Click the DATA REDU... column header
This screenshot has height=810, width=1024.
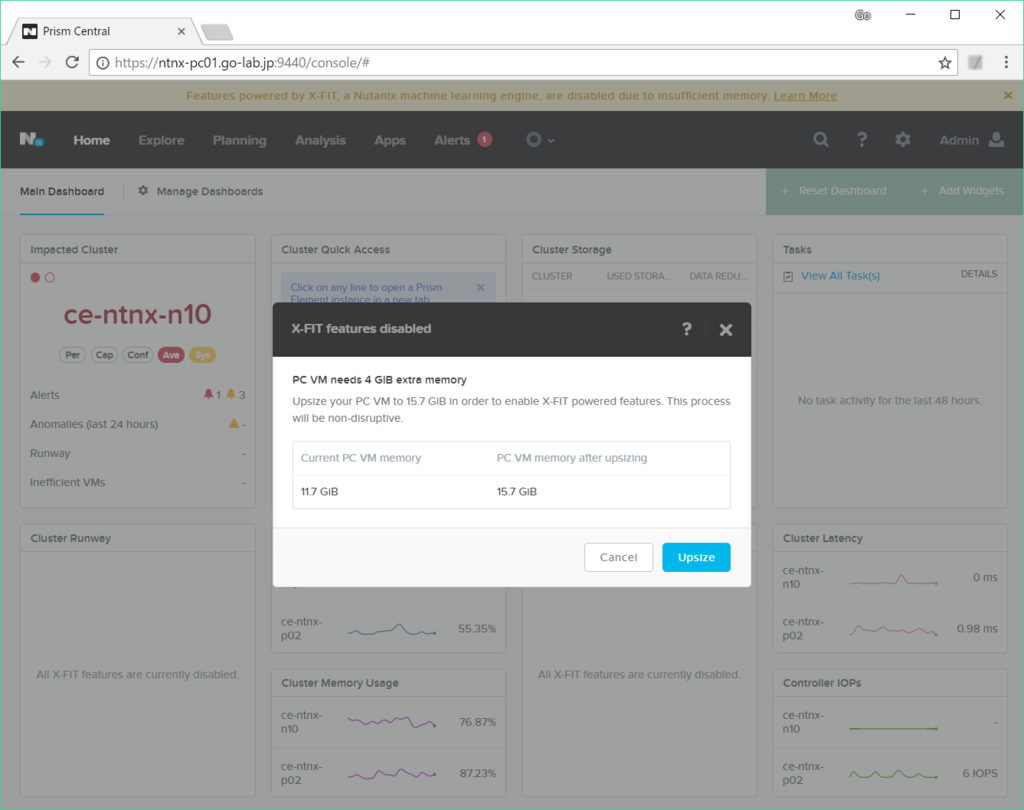(x=718, y=276)
